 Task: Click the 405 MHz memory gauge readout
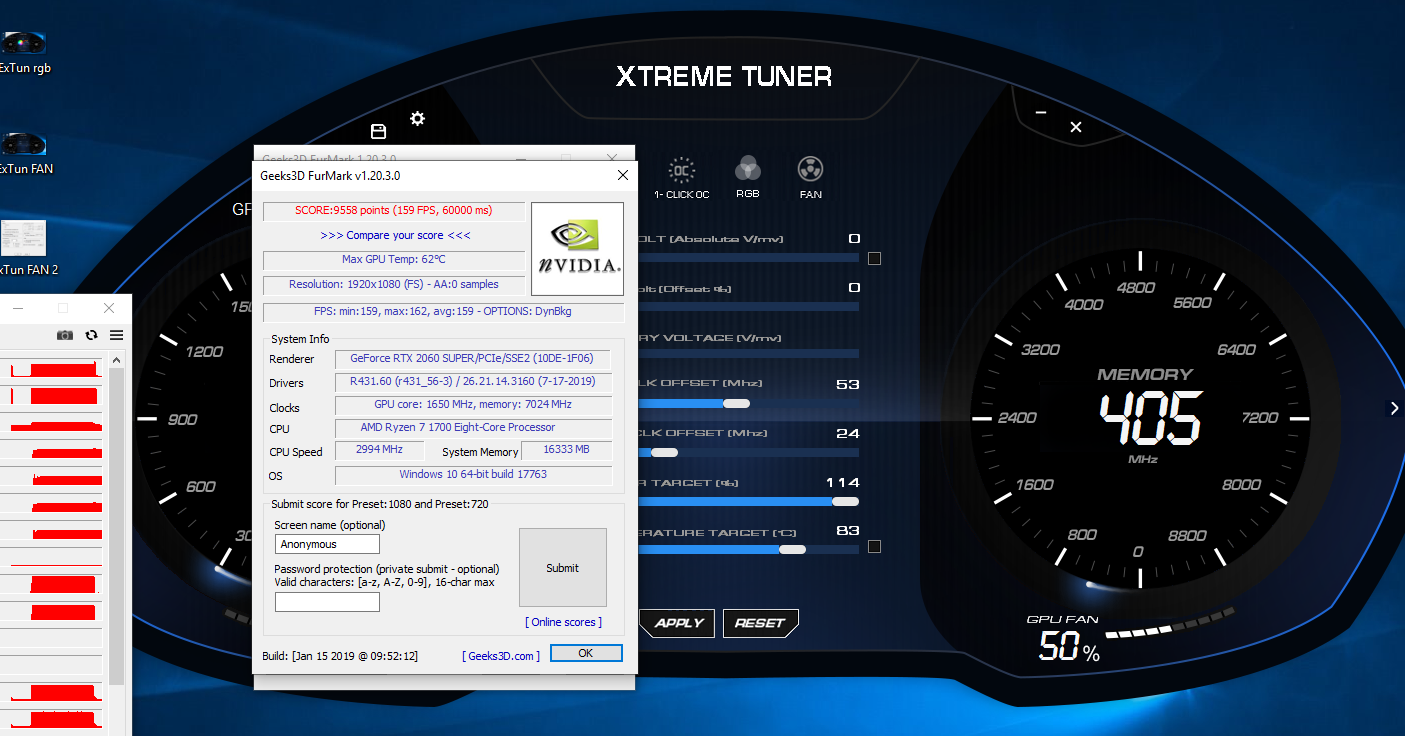(x=1150, y=418)
